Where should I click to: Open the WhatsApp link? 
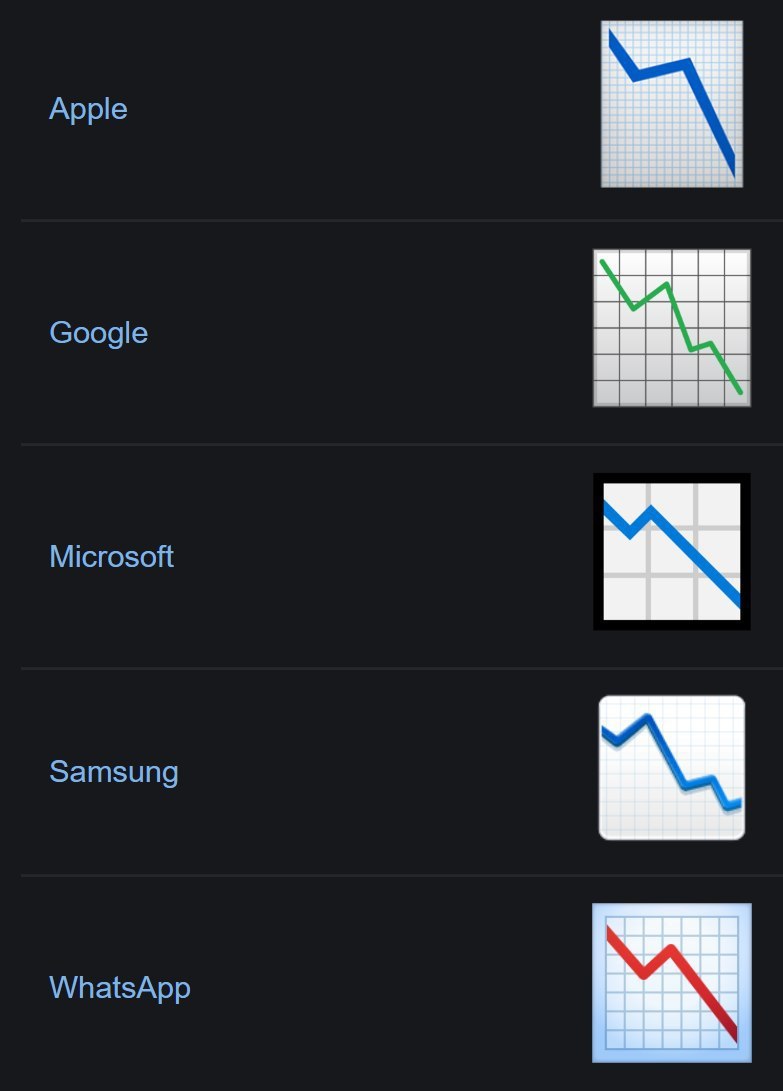click(x=120, y=987)
